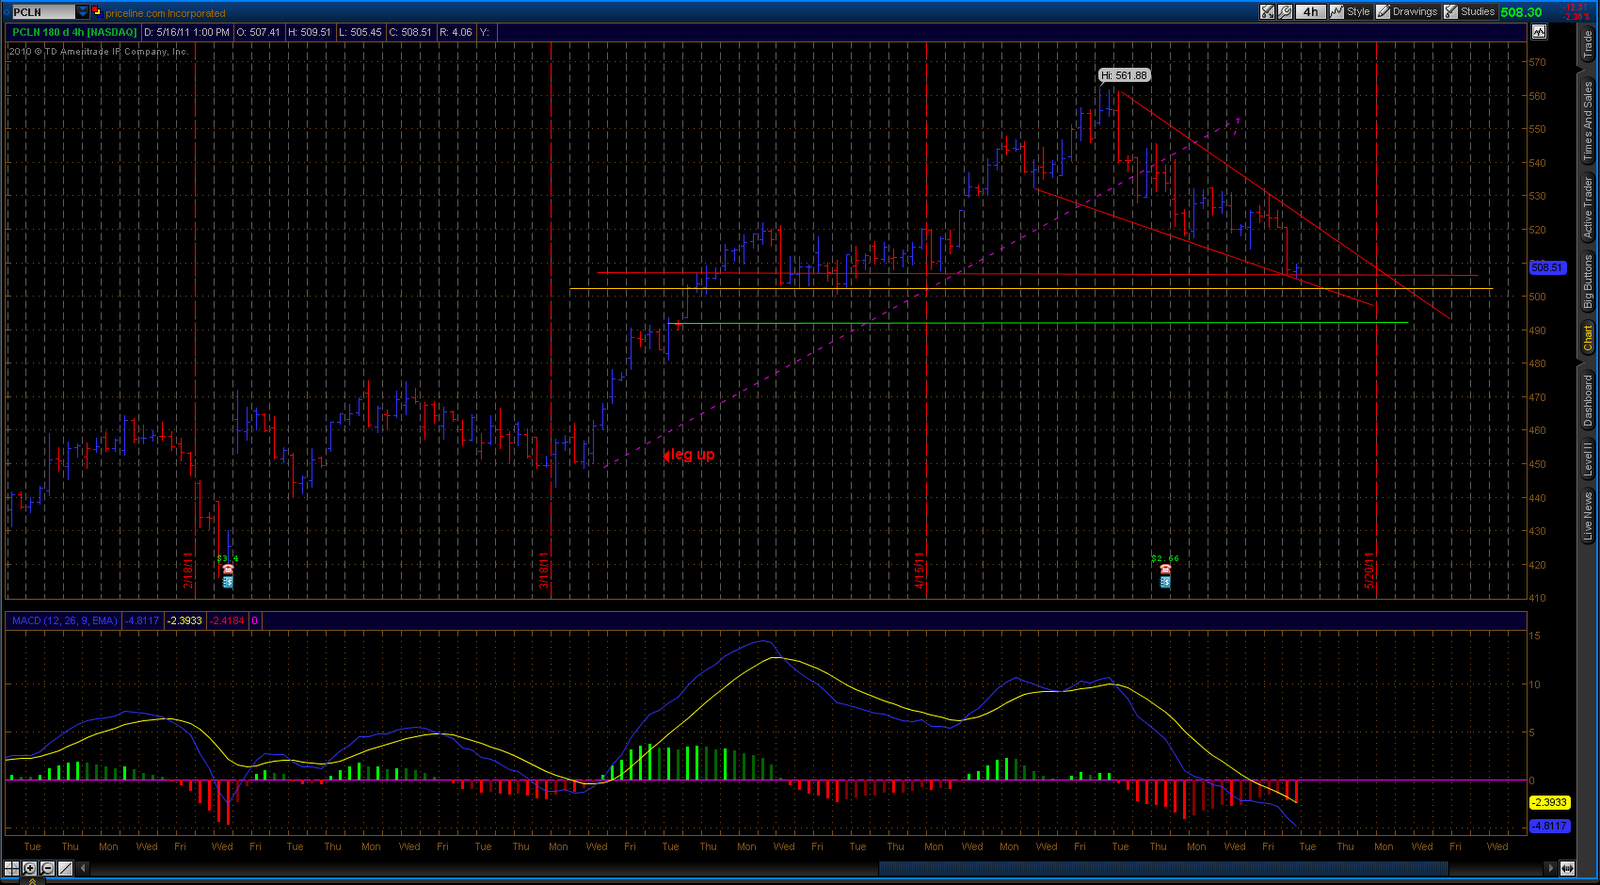This screenshot has width=1600, height=885.
Task: Open the 4h timeframe selector
Action: click(x=1310, y=12)
